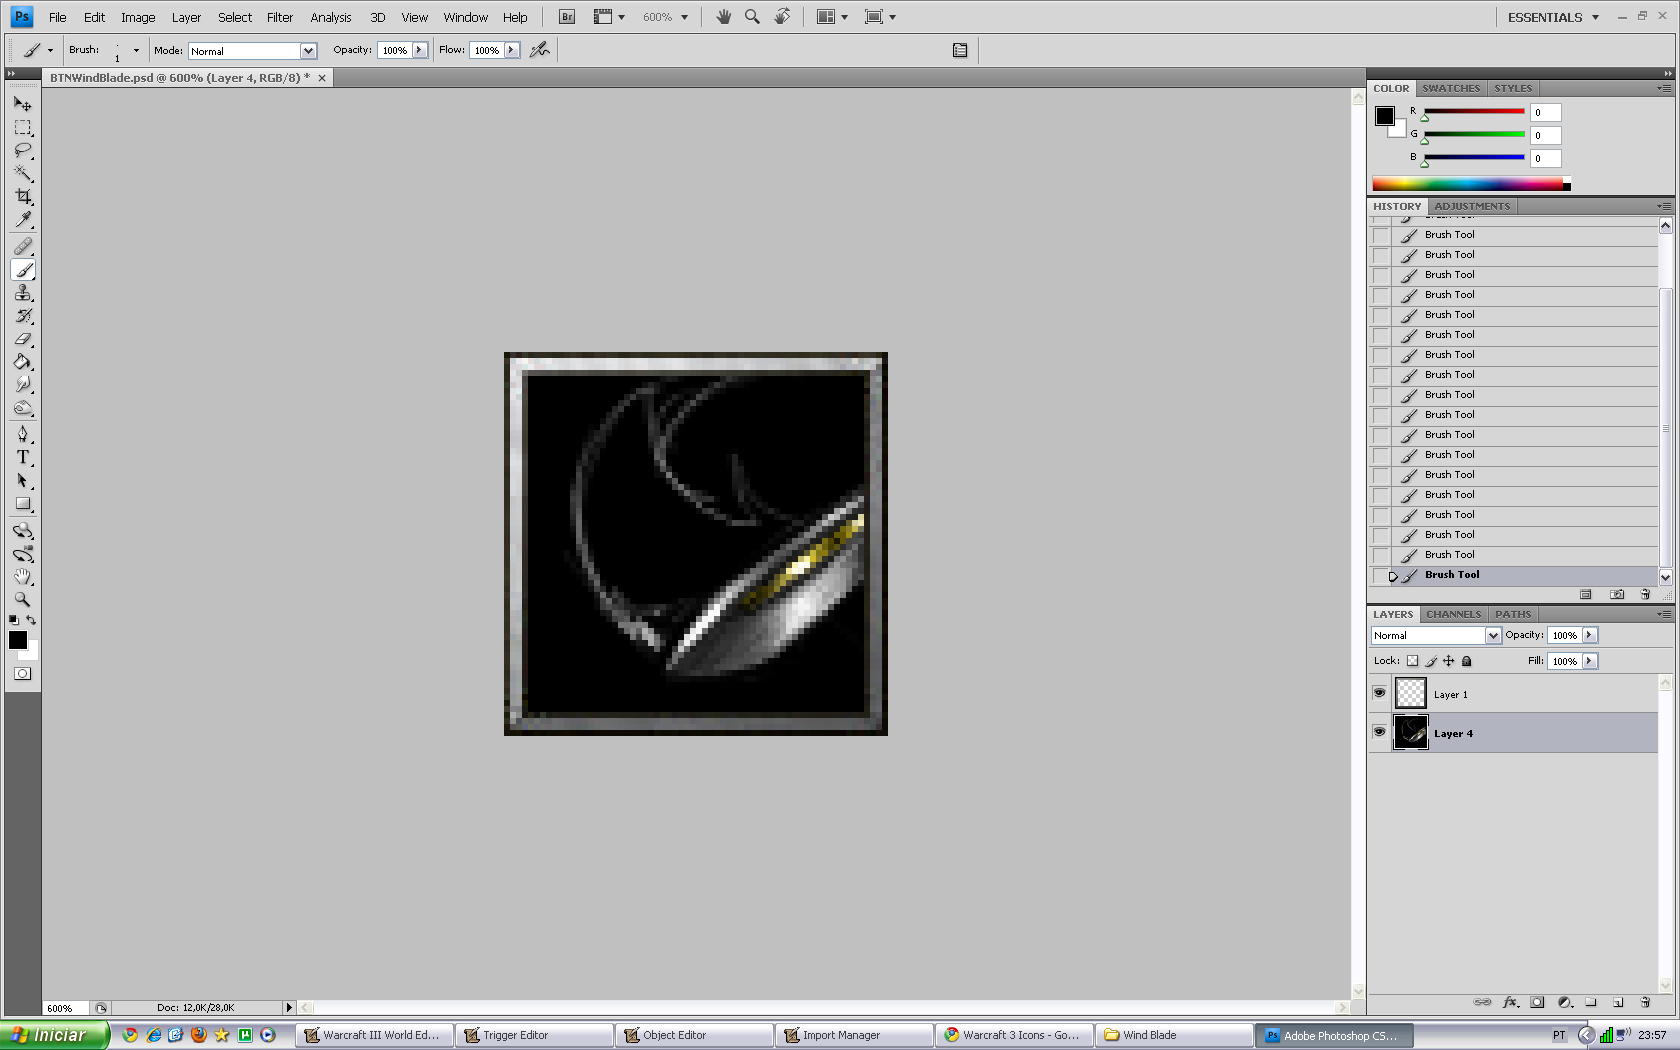The width and height of the screenshot is (1680, 1050).
Task: Click the R value input field
Action: tap(1546, 113)
